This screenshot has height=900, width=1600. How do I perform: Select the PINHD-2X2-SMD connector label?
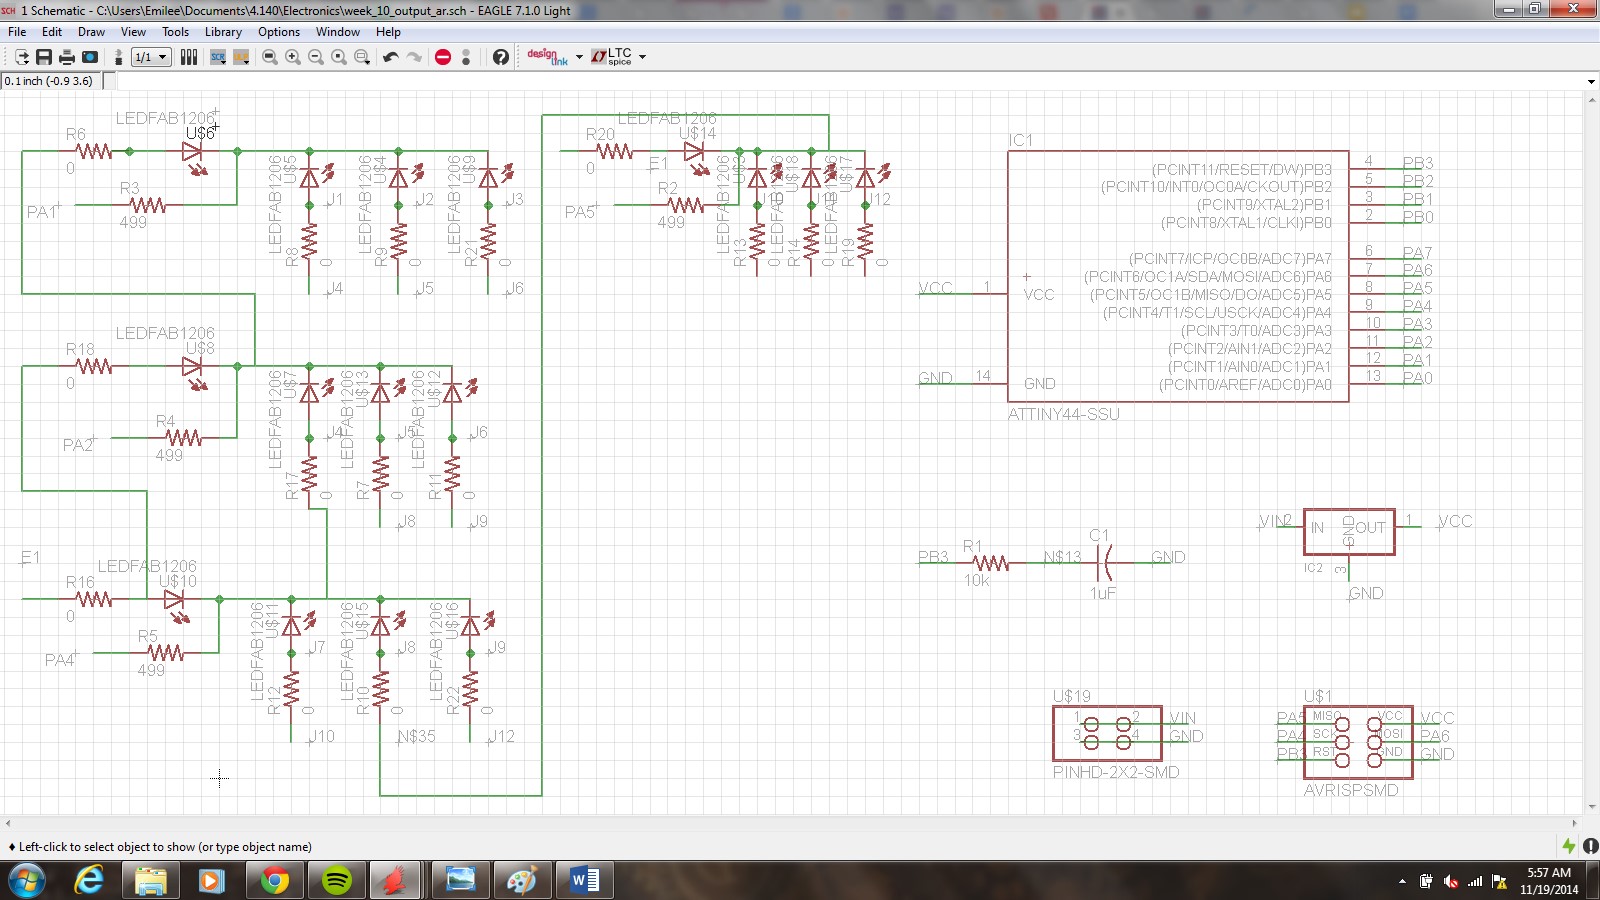tap(1116, 772)
